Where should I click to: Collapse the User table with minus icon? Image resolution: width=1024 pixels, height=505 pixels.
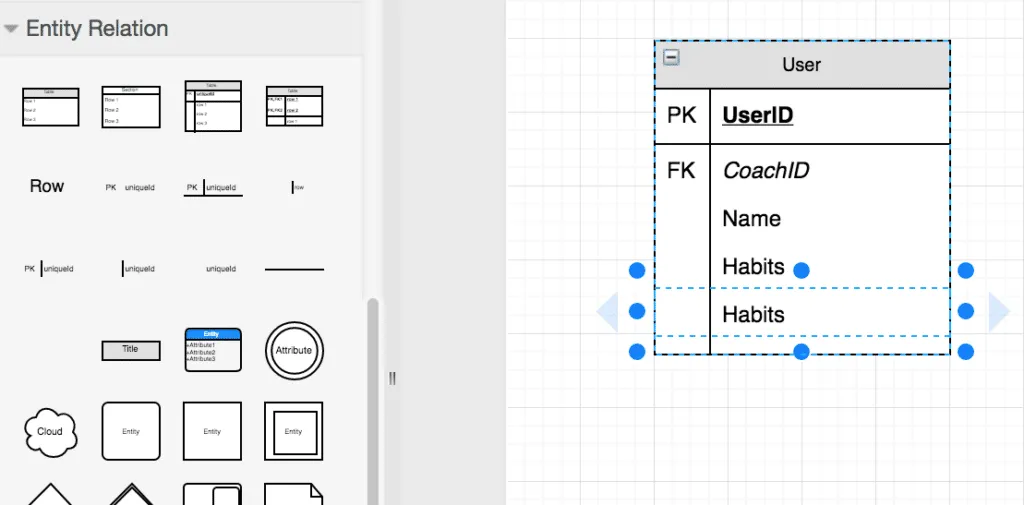click(672, 57)
